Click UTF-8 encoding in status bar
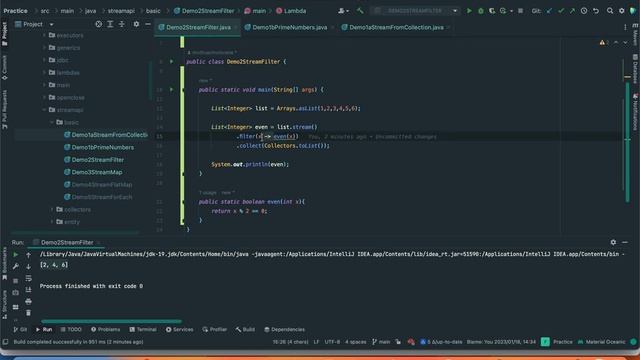 (x=332, y=342)
